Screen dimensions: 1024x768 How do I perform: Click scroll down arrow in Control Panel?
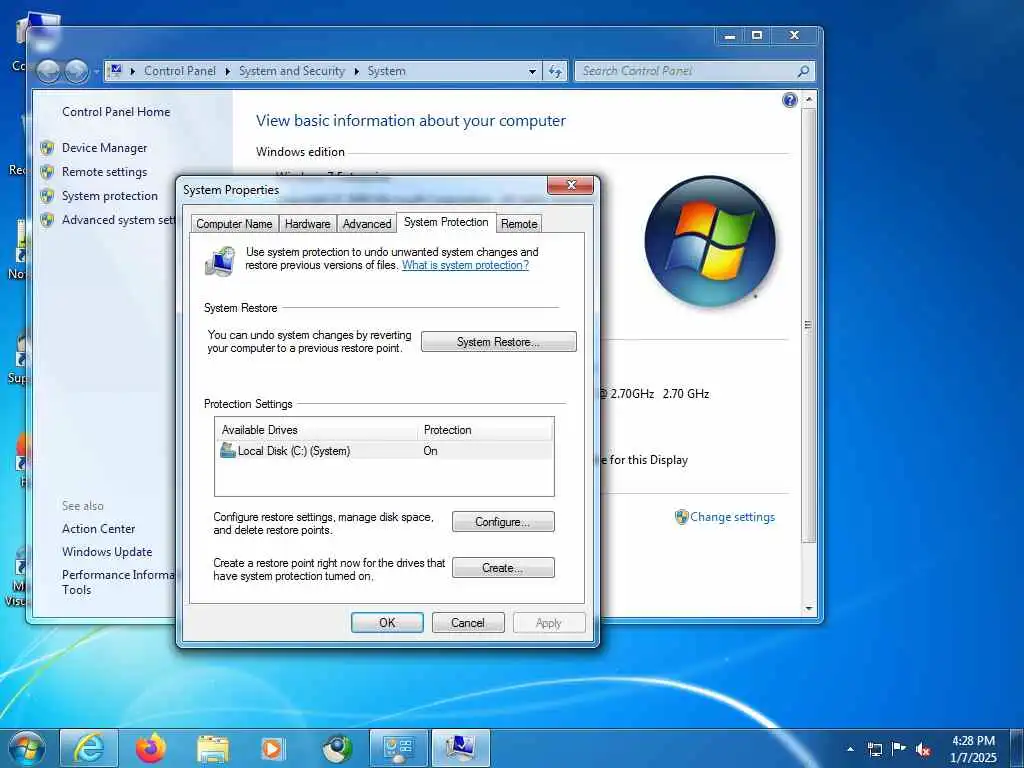pos(809,609)
